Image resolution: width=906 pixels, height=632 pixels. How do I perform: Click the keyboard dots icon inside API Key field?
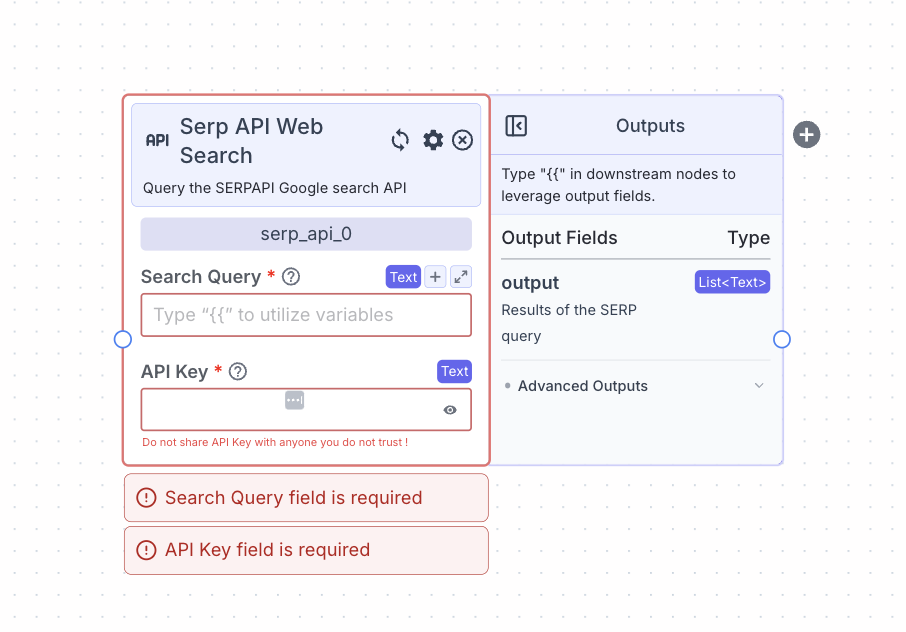tap(294, 399)
